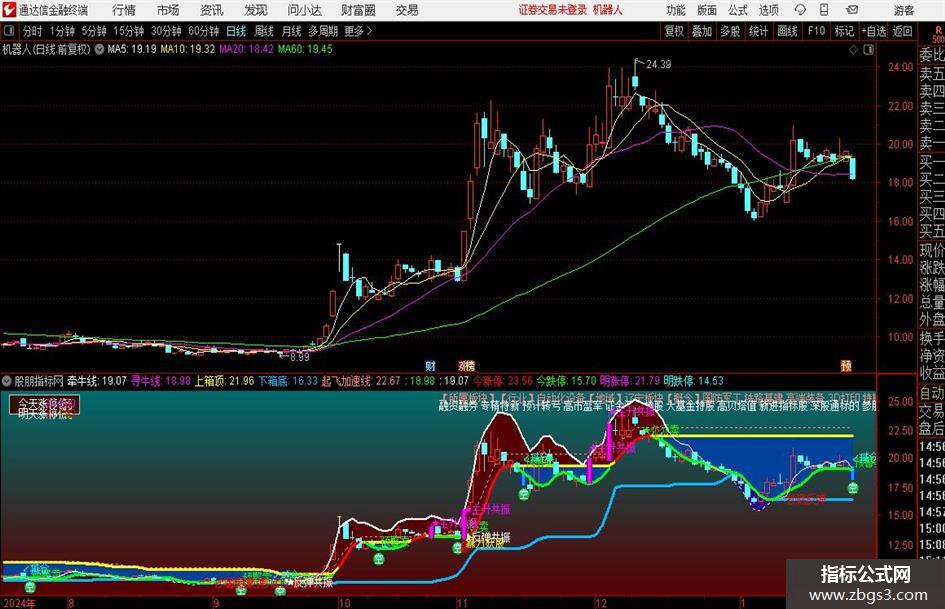Screen dimensions: 945x609
Task: Toggle the right side panel icon
Action: [x=868, y=50]
